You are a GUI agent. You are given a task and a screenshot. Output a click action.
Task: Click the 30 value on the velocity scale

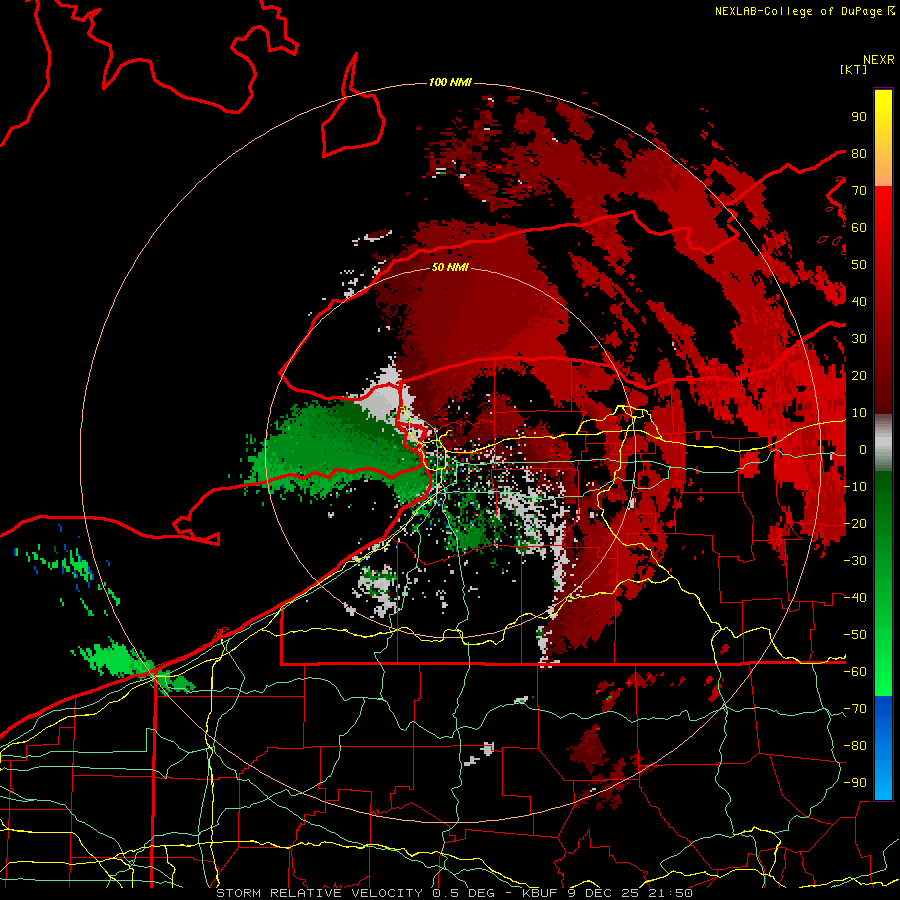(x=859, y=339)
